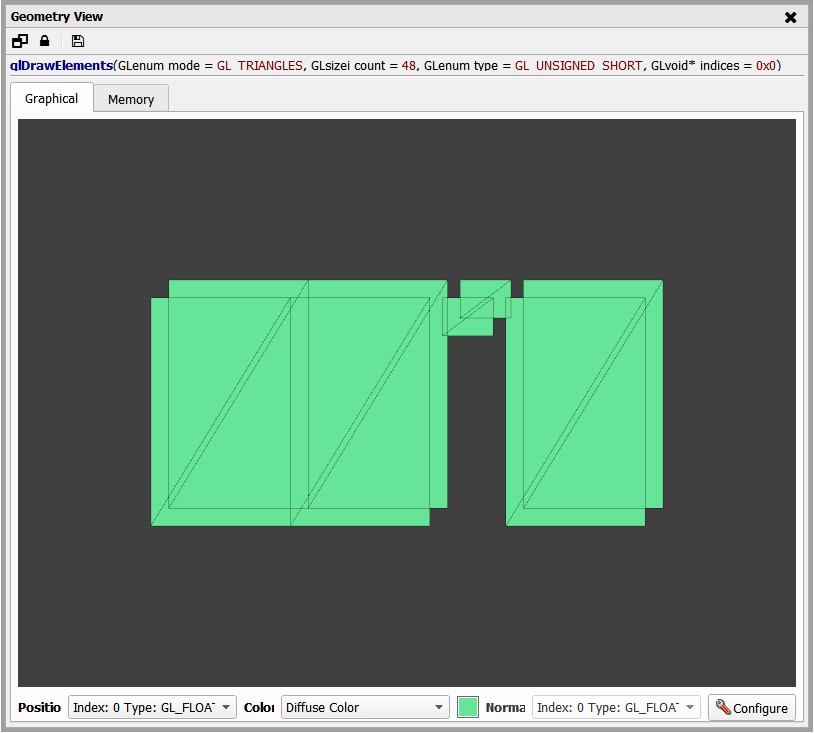The width and height of the screenshot is (814, 733).
Task: Click the GL_UNSIGNED_SHORT type value
Action: click(579, 66)
